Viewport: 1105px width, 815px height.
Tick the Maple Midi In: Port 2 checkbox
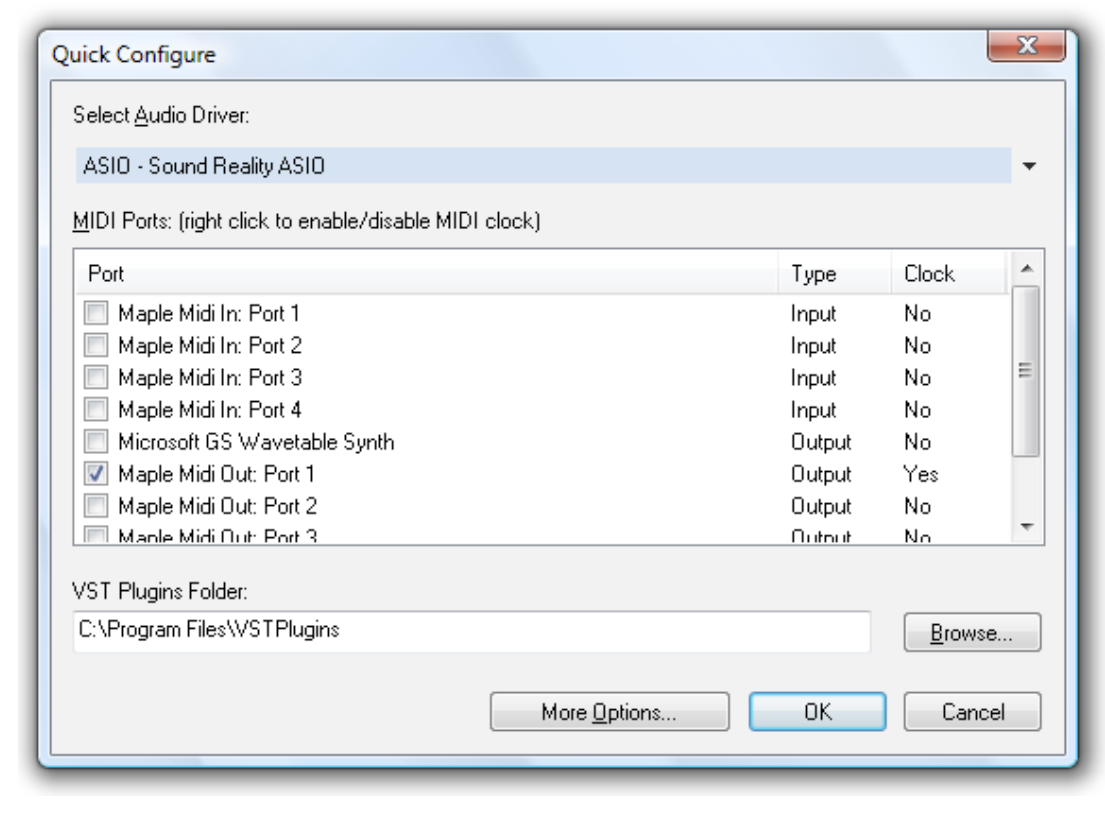[x=96, y=346]
